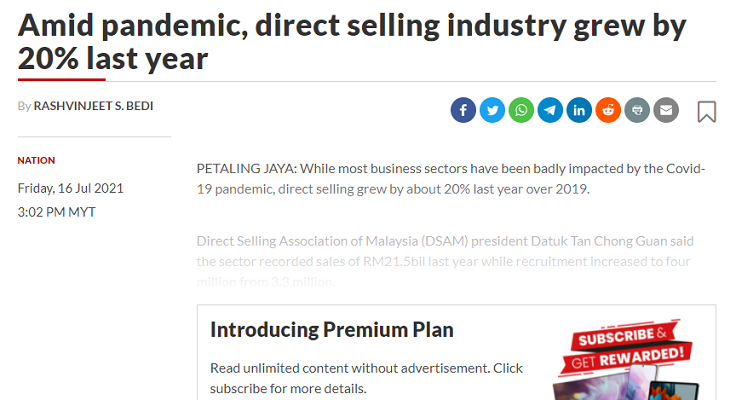Open author Rashvinjeet S. Bedi's page
This screenshot has height=400, width=736.
93,106
